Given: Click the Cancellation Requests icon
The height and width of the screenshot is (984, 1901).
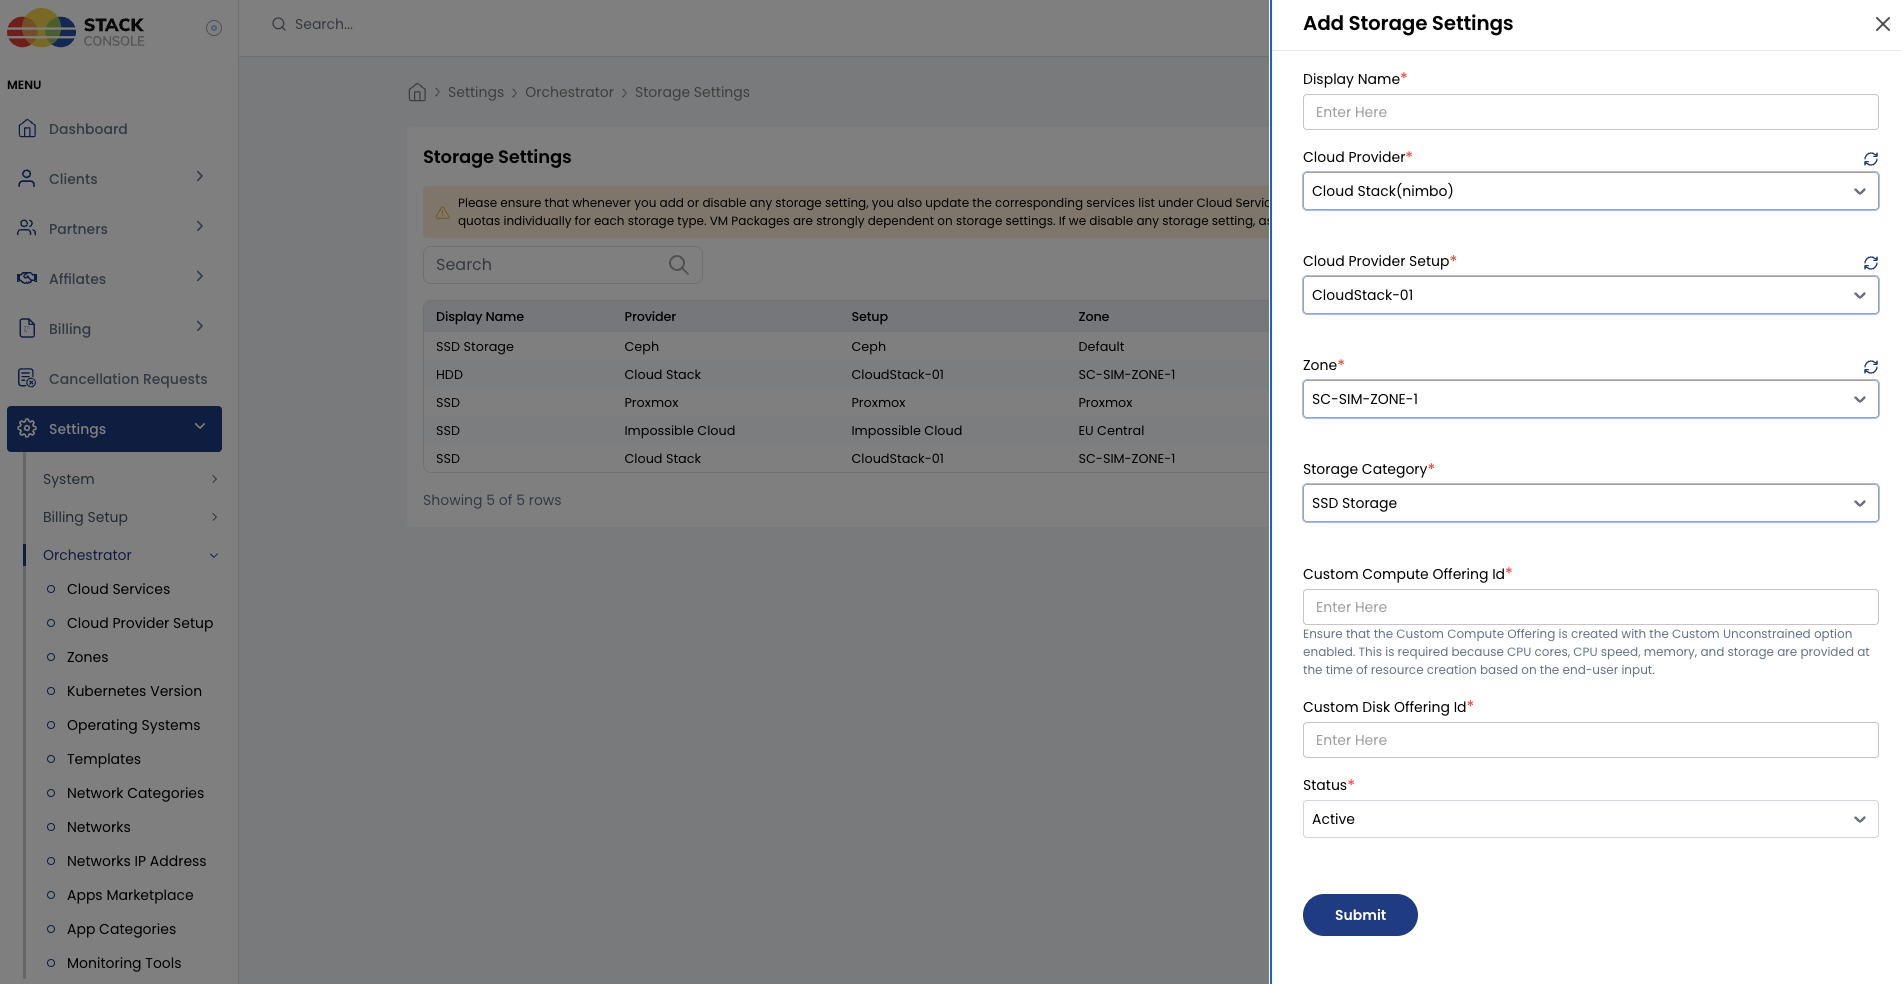Looking at the screenshot, I should coord(28,378).
